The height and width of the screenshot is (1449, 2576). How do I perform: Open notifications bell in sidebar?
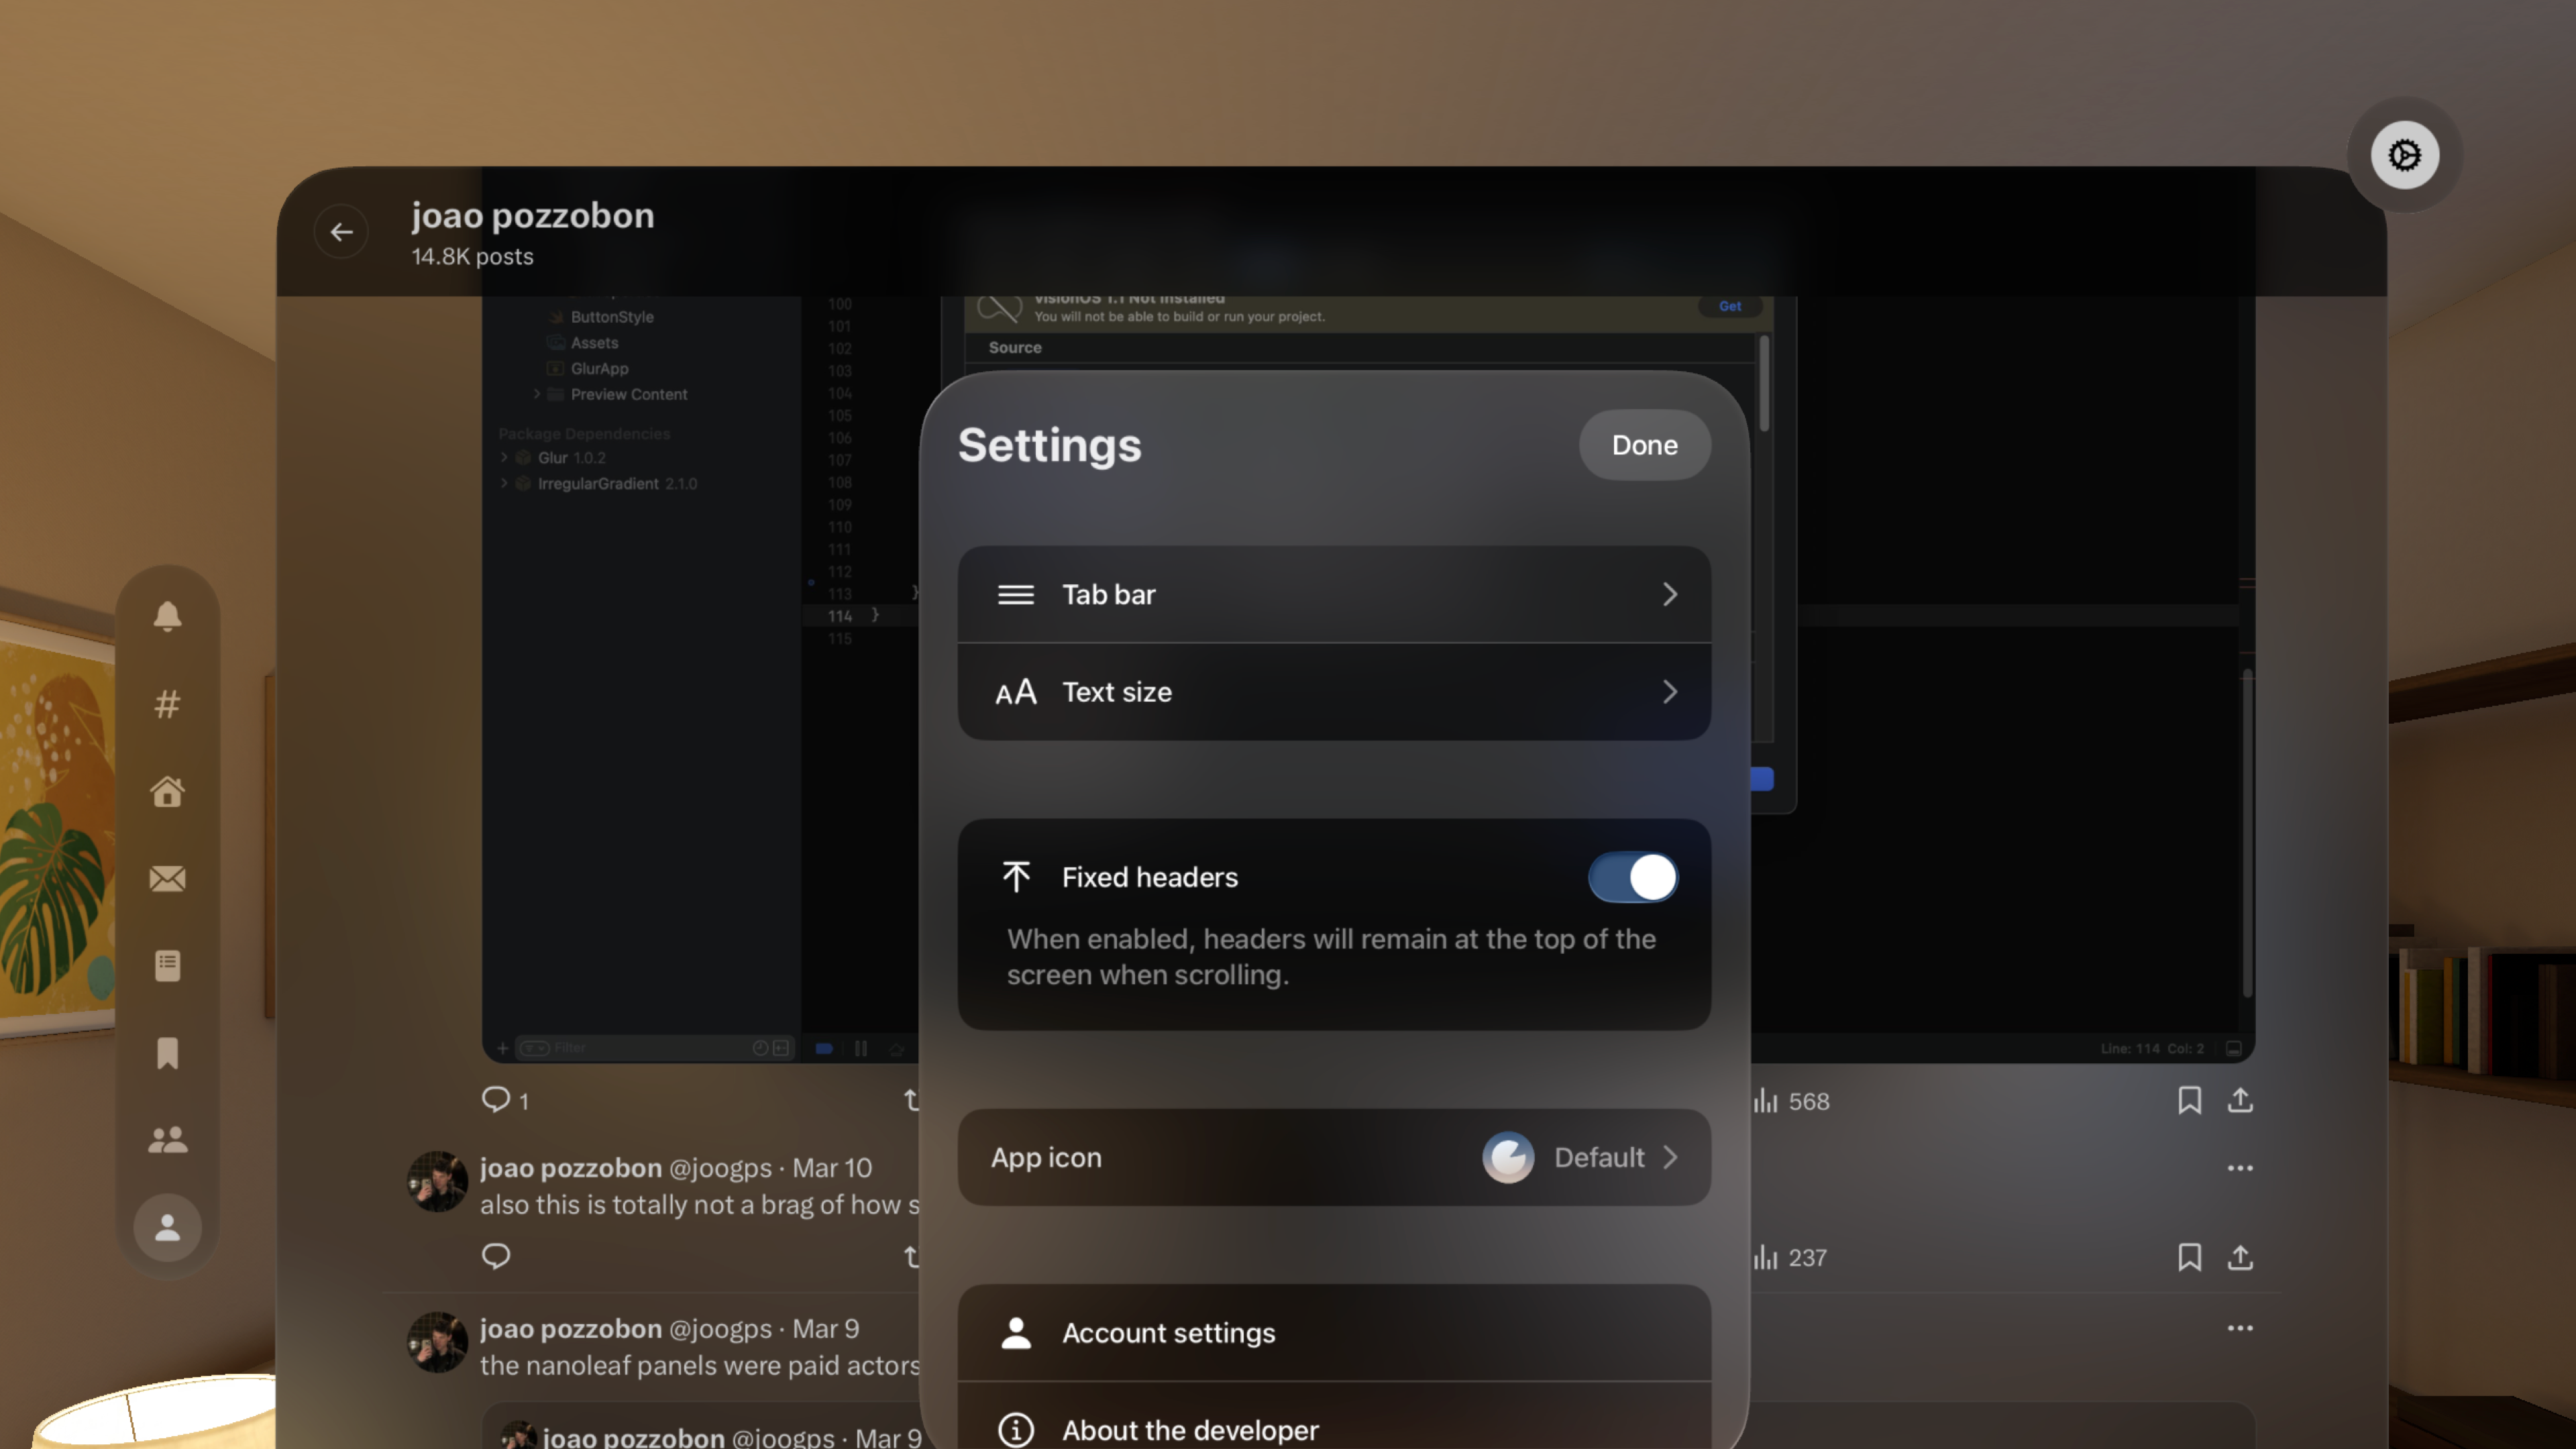click(x=167, y=616)
